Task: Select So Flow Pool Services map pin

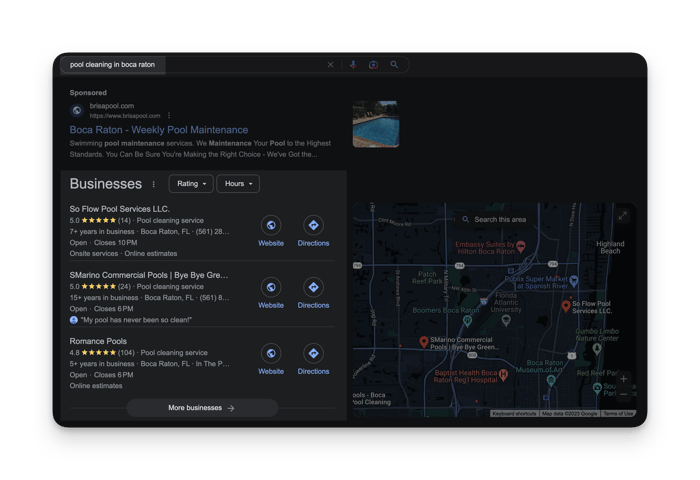Action: pyautogui.click(x=566, y=306)
